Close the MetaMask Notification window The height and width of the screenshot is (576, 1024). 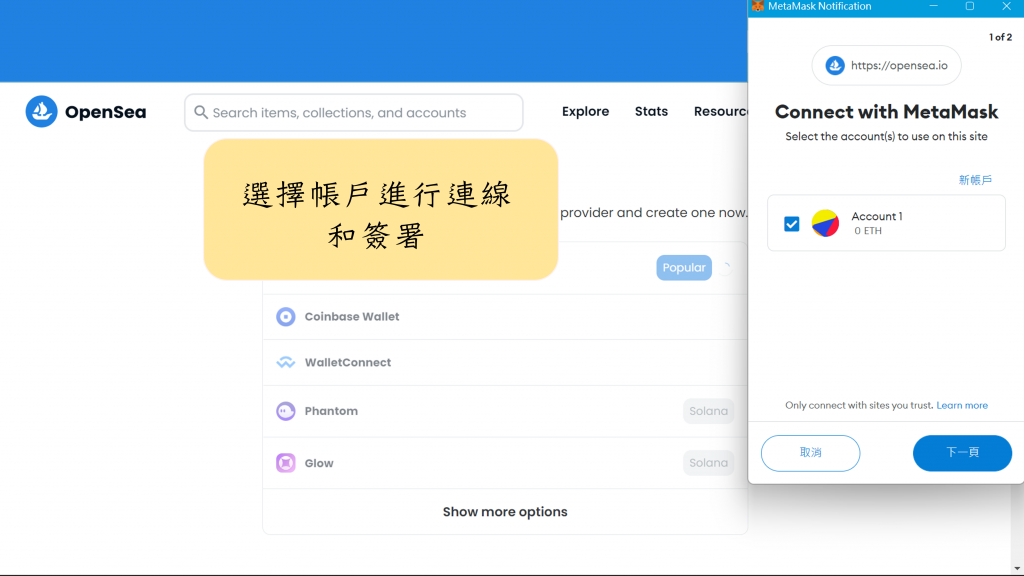pos(1006,6)
